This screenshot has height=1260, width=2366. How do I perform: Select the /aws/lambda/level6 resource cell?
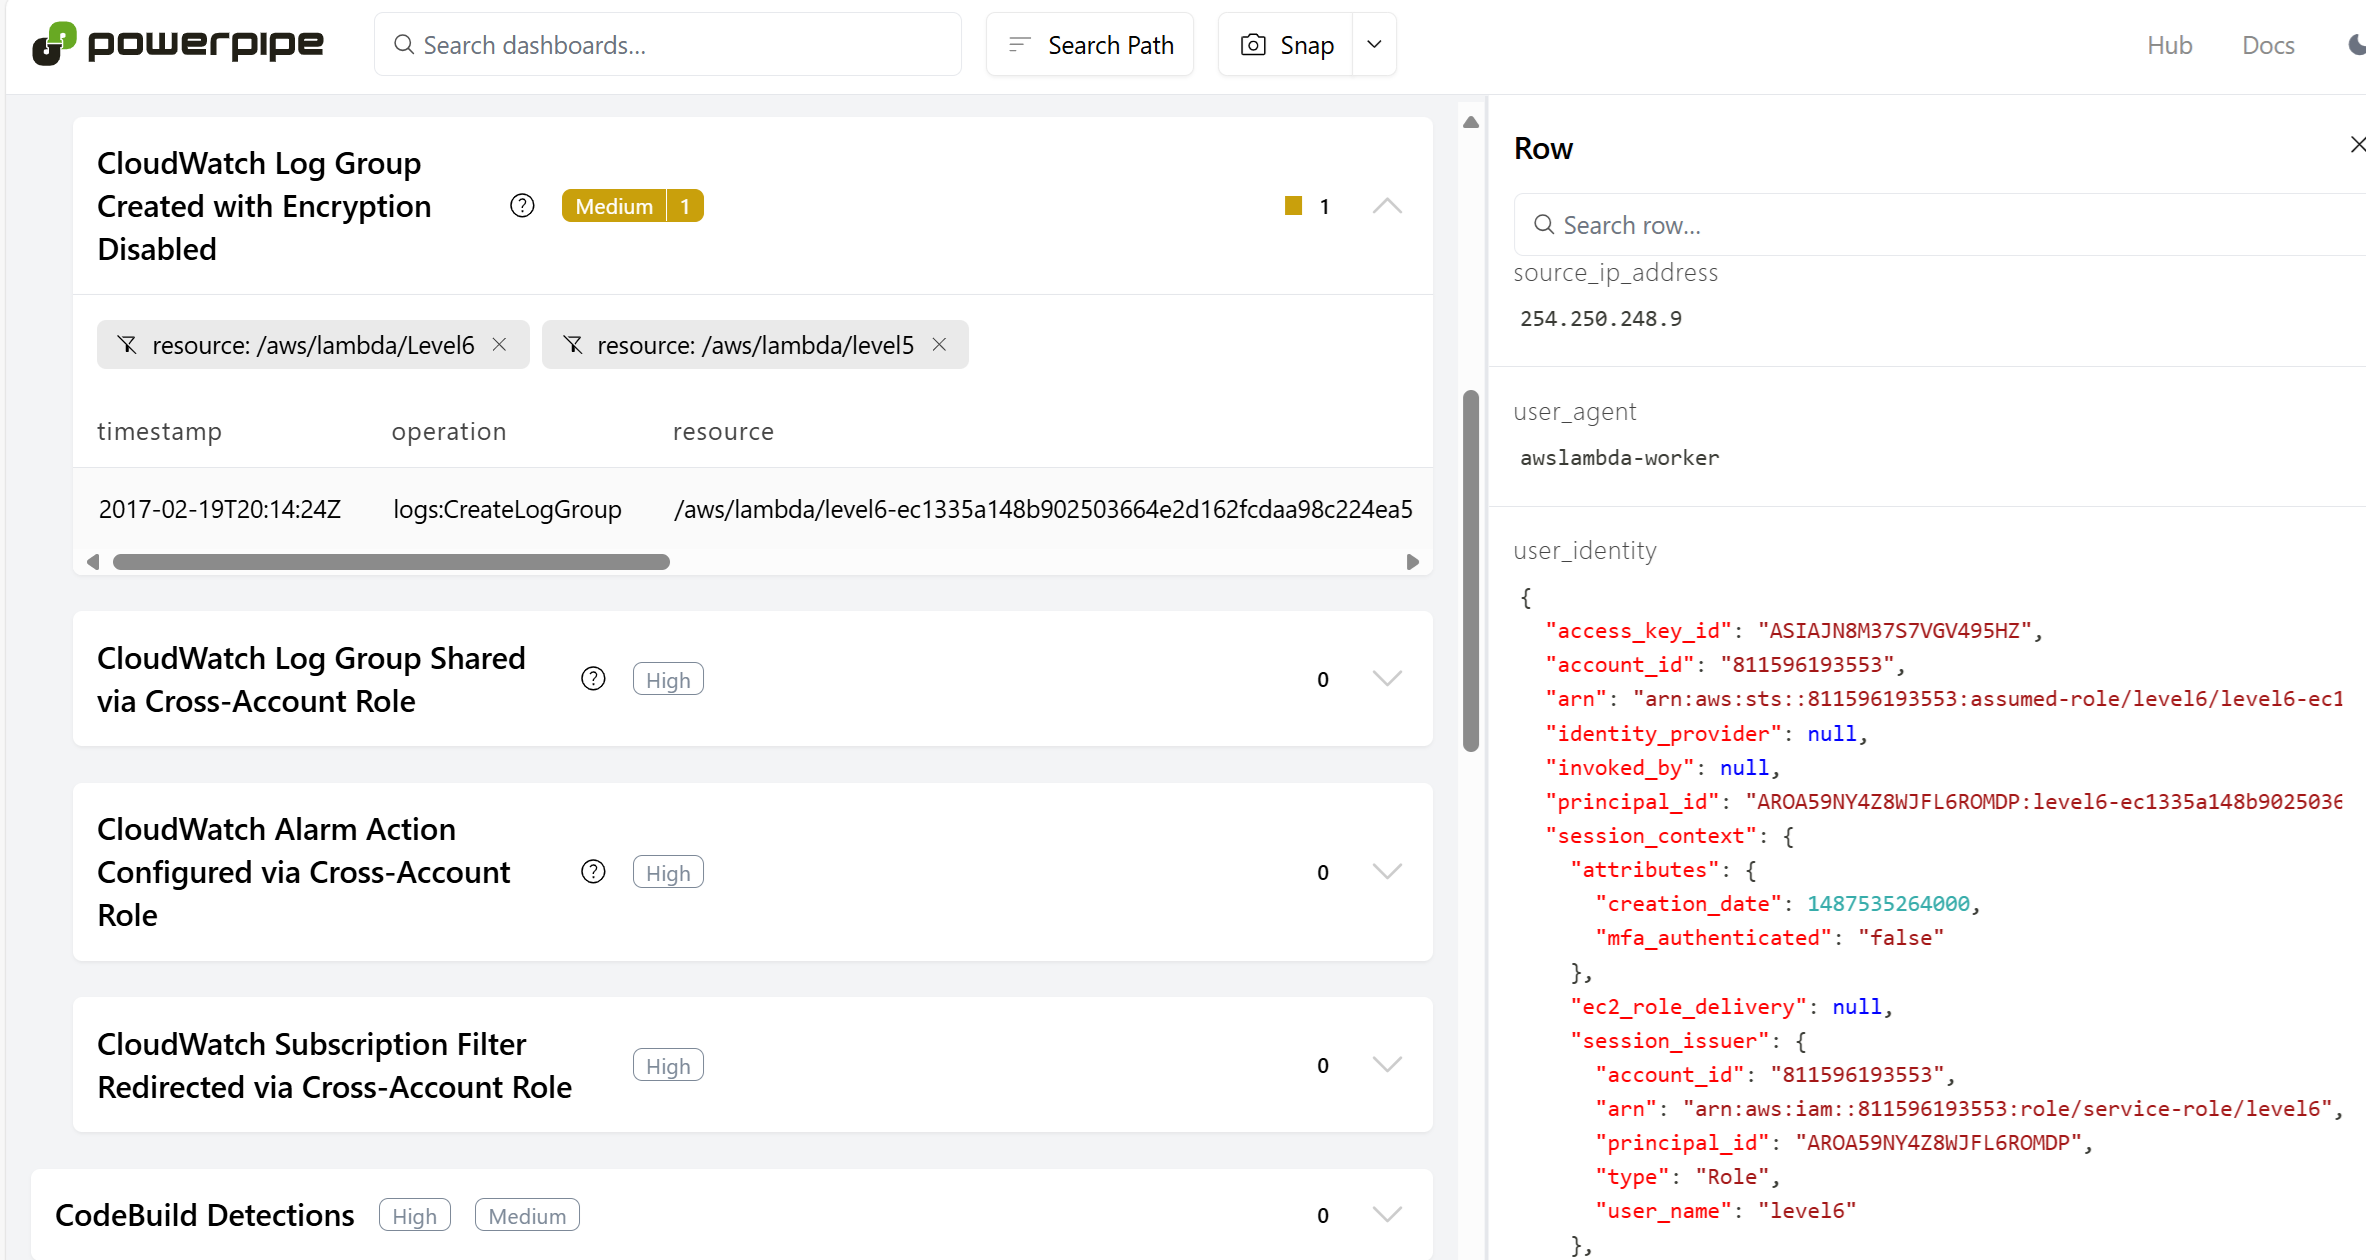1043,509
